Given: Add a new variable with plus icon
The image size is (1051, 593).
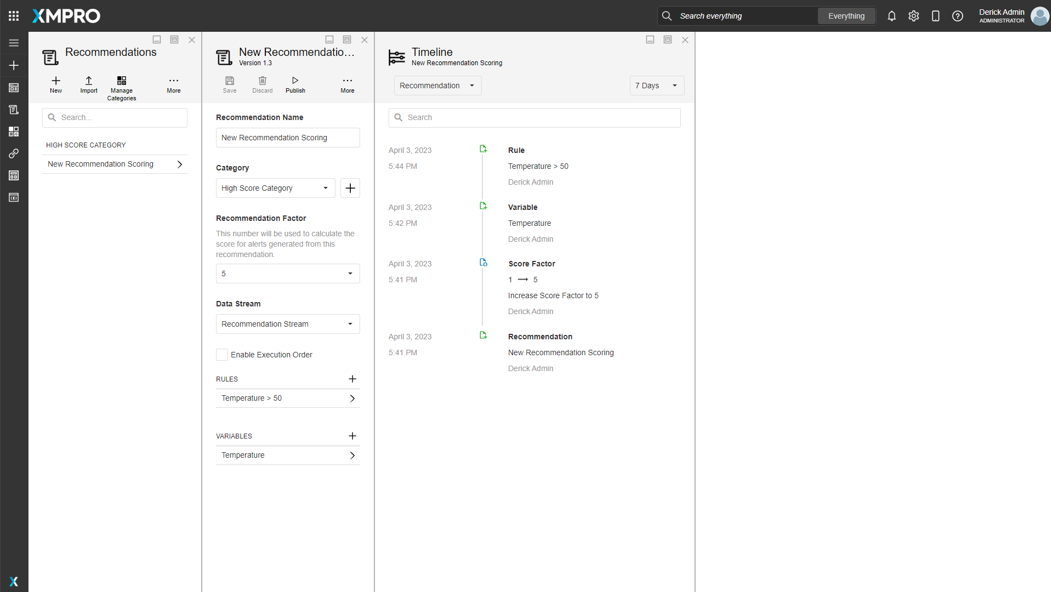Looking at the screenshot, I should (352, 436).
